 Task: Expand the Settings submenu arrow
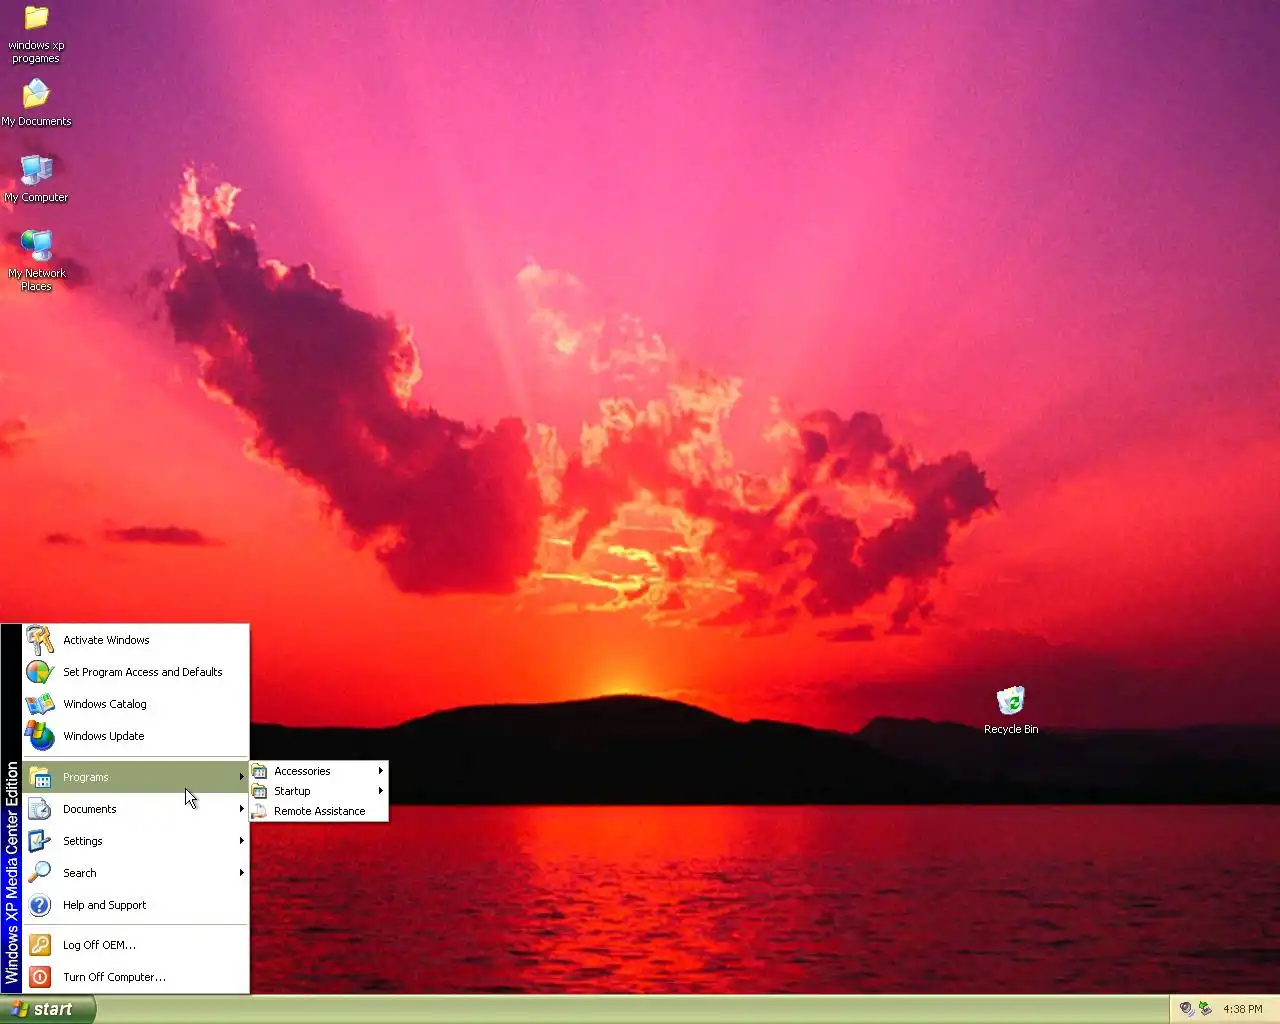[241, 841]
